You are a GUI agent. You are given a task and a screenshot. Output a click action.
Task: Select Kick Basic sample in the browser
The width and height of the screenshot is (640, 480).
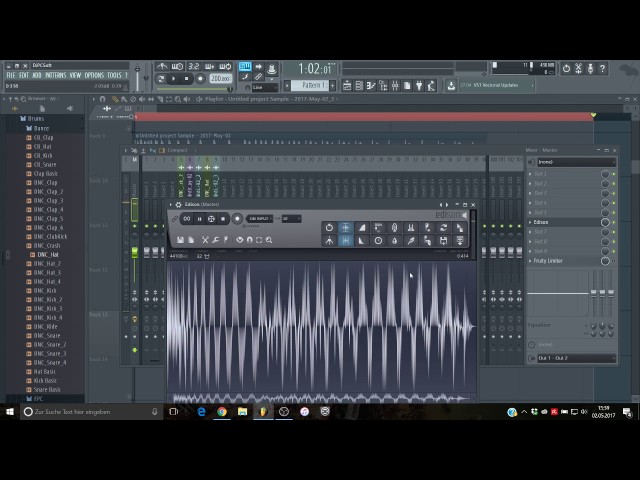tap(45, 380)
